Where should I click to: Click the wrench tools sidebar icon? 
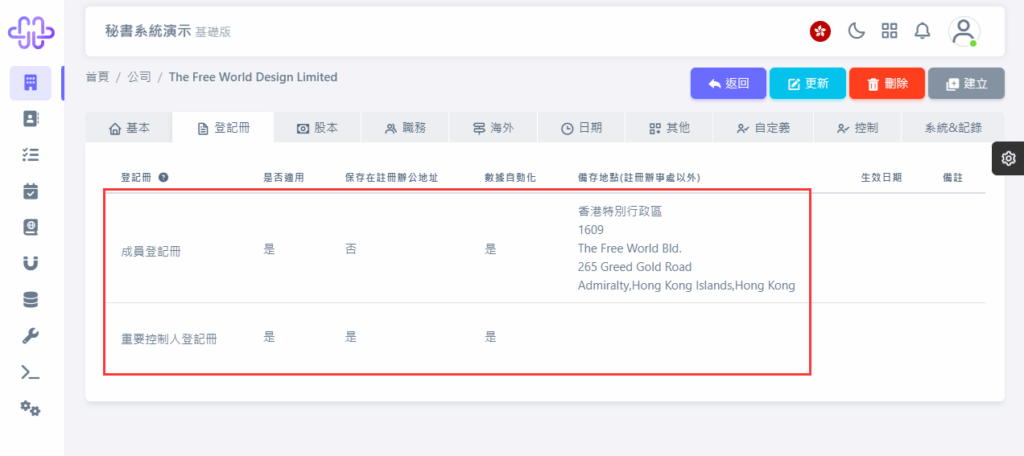point(31,336)
